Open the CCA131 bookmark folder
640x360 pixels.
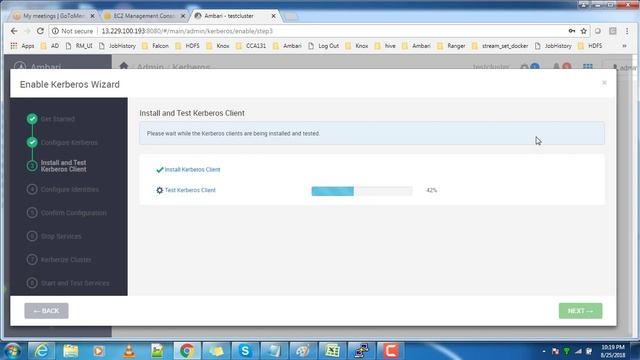(251, 46)
